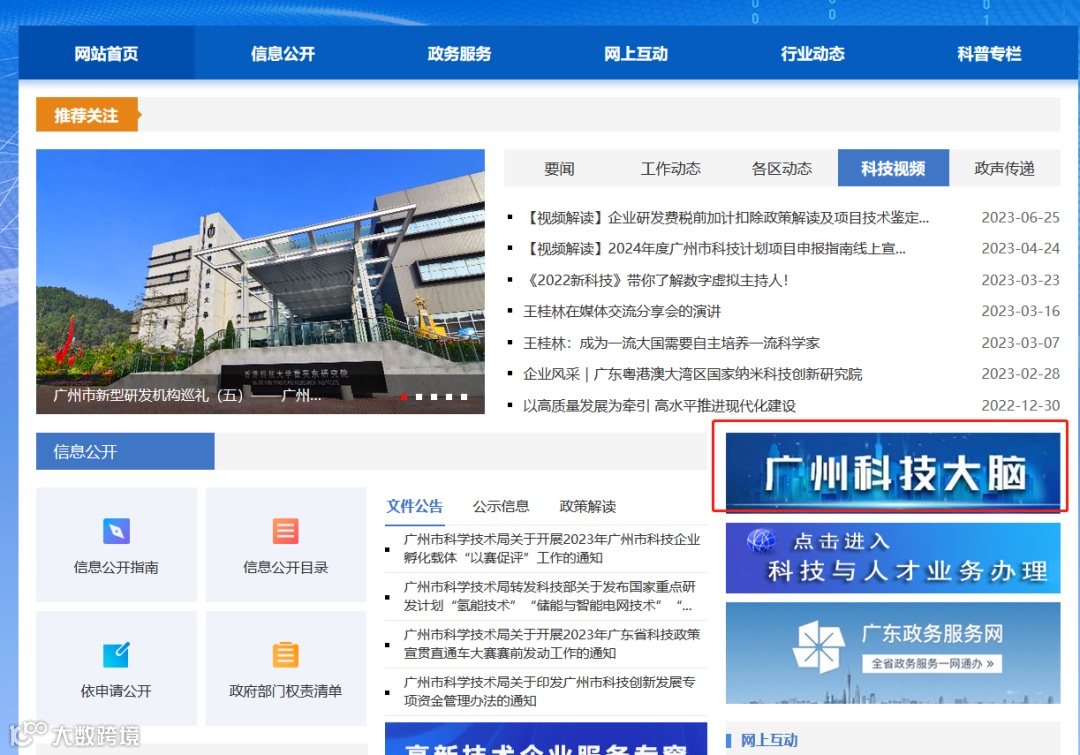This screenshot has height=755, width=1080.
Task: Open 王桂林在媒体交流分享会的演讲 link
Action: 622,311
